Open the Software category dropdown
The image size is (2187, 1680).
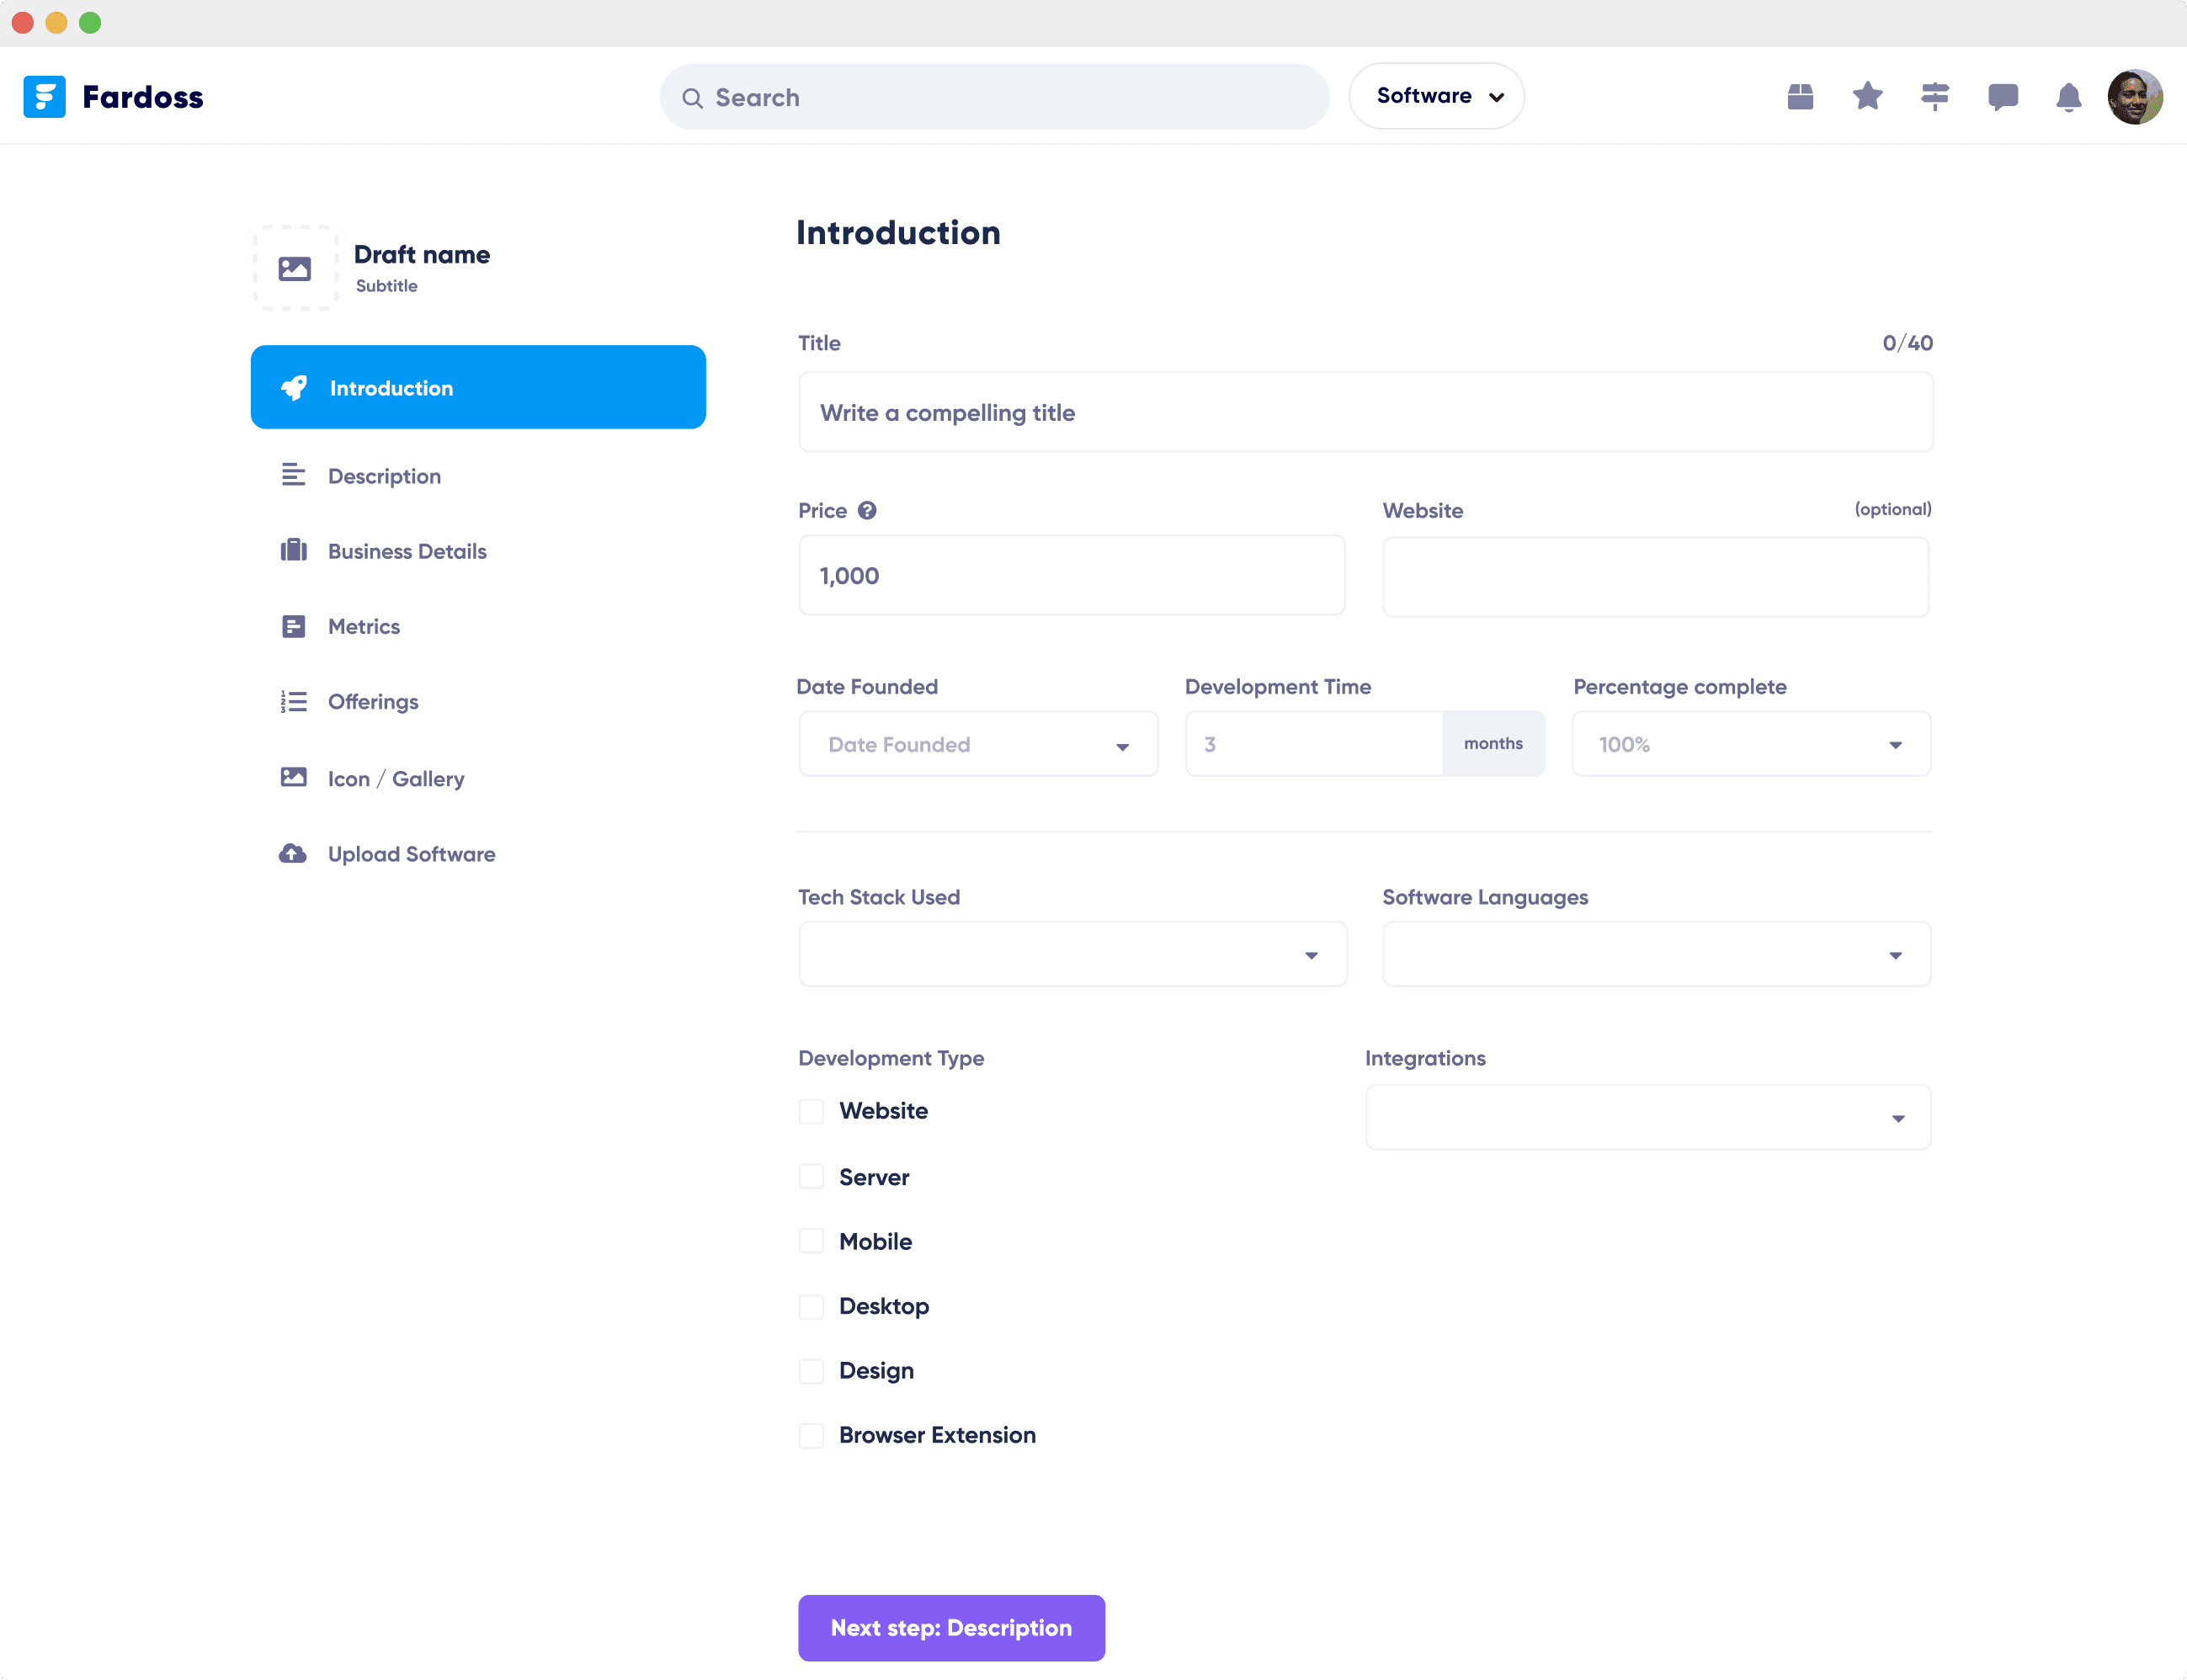coord(1435,96)
